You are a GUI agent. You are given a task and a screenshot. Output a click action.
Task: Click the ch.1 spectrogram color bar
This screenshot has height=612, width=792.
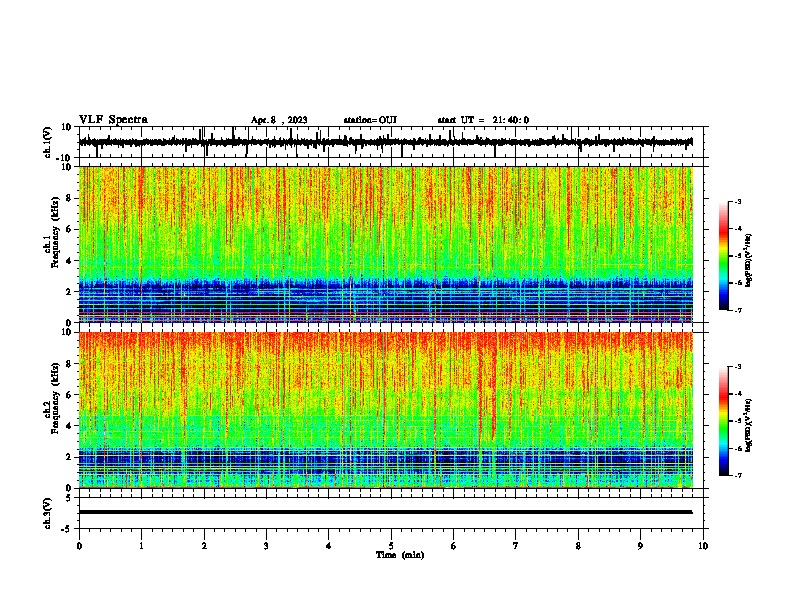[x=723, y=256]
